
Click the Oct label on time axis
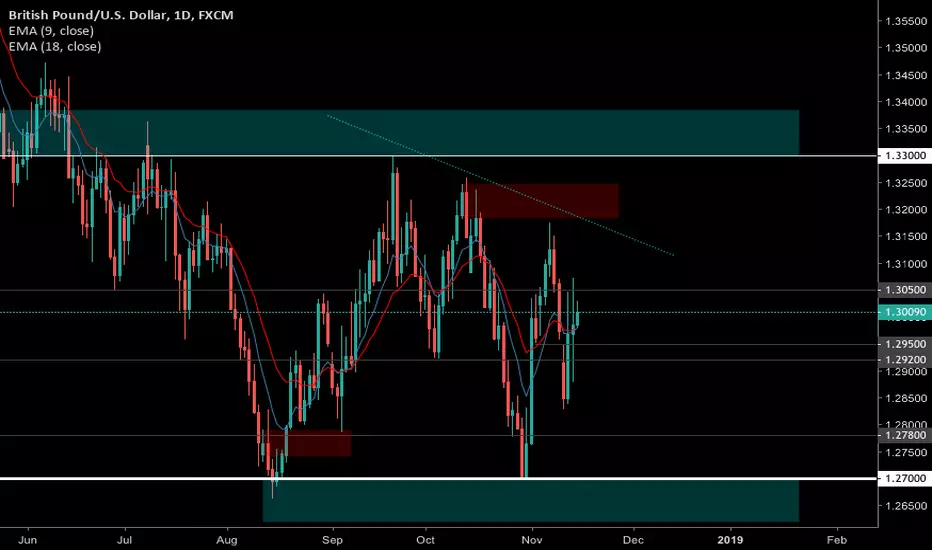426,540
